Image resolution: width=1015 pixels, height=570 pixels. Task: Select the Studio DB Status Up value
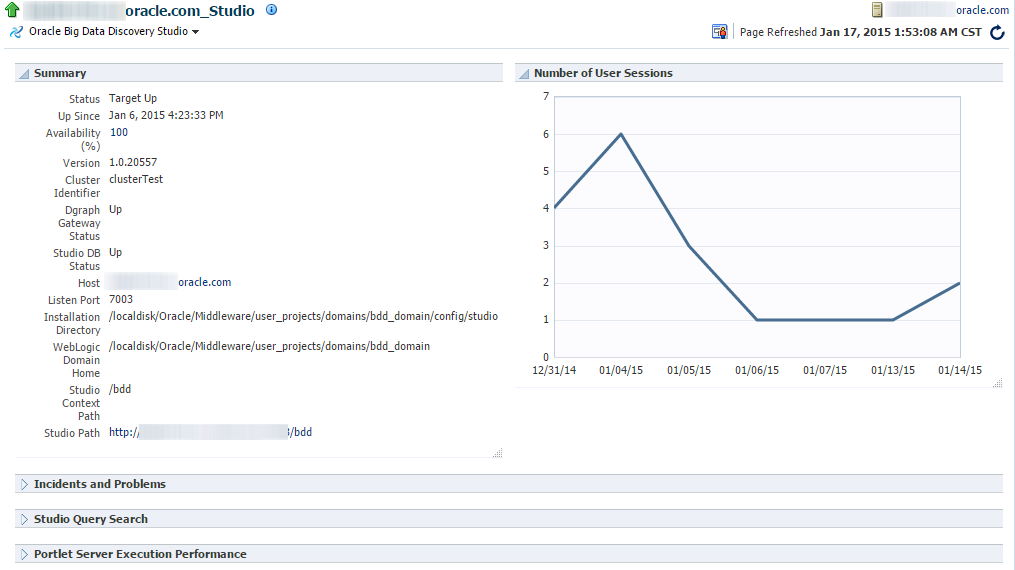coord(115,252)
